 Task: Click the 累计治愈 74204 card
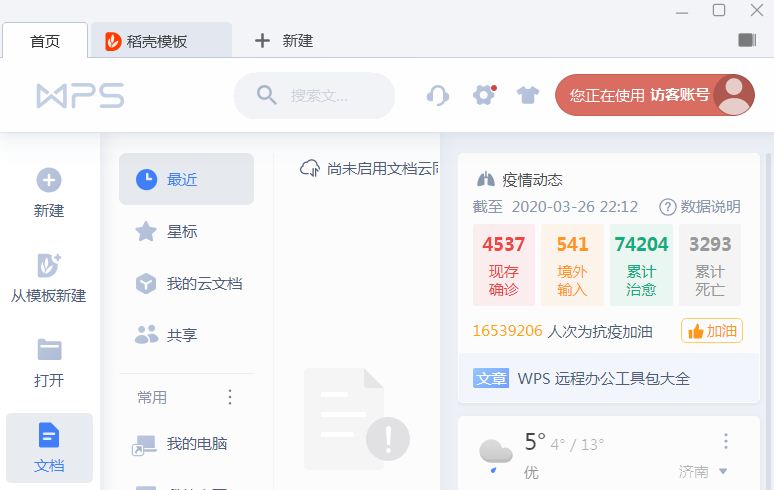(x=641, y=265)
